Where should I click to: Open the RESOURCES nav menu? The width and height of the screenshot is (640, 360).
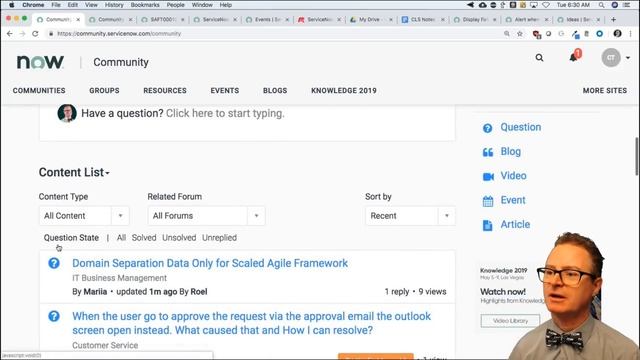coord(164,91)
